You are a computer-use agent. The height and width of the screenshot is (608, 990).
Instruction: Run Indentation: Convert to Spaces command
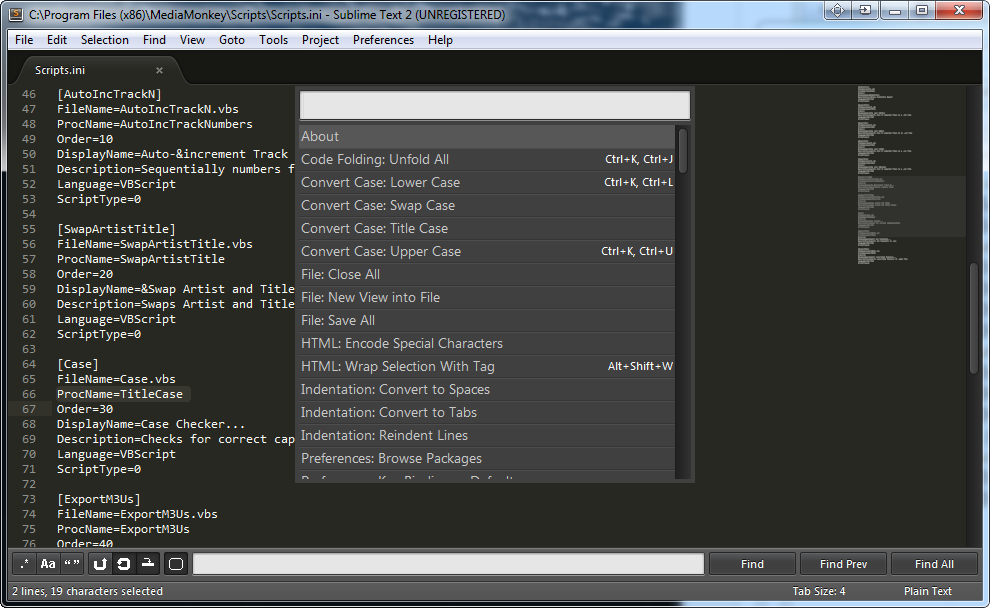487,390
